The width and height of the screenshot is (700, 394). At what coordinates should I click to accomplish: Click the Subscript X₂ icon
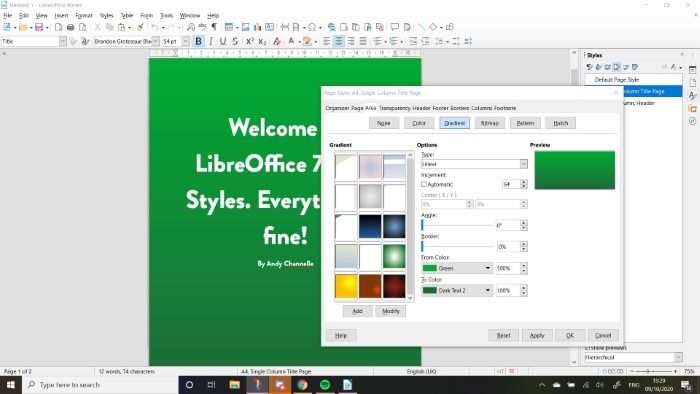click(262, 41)
